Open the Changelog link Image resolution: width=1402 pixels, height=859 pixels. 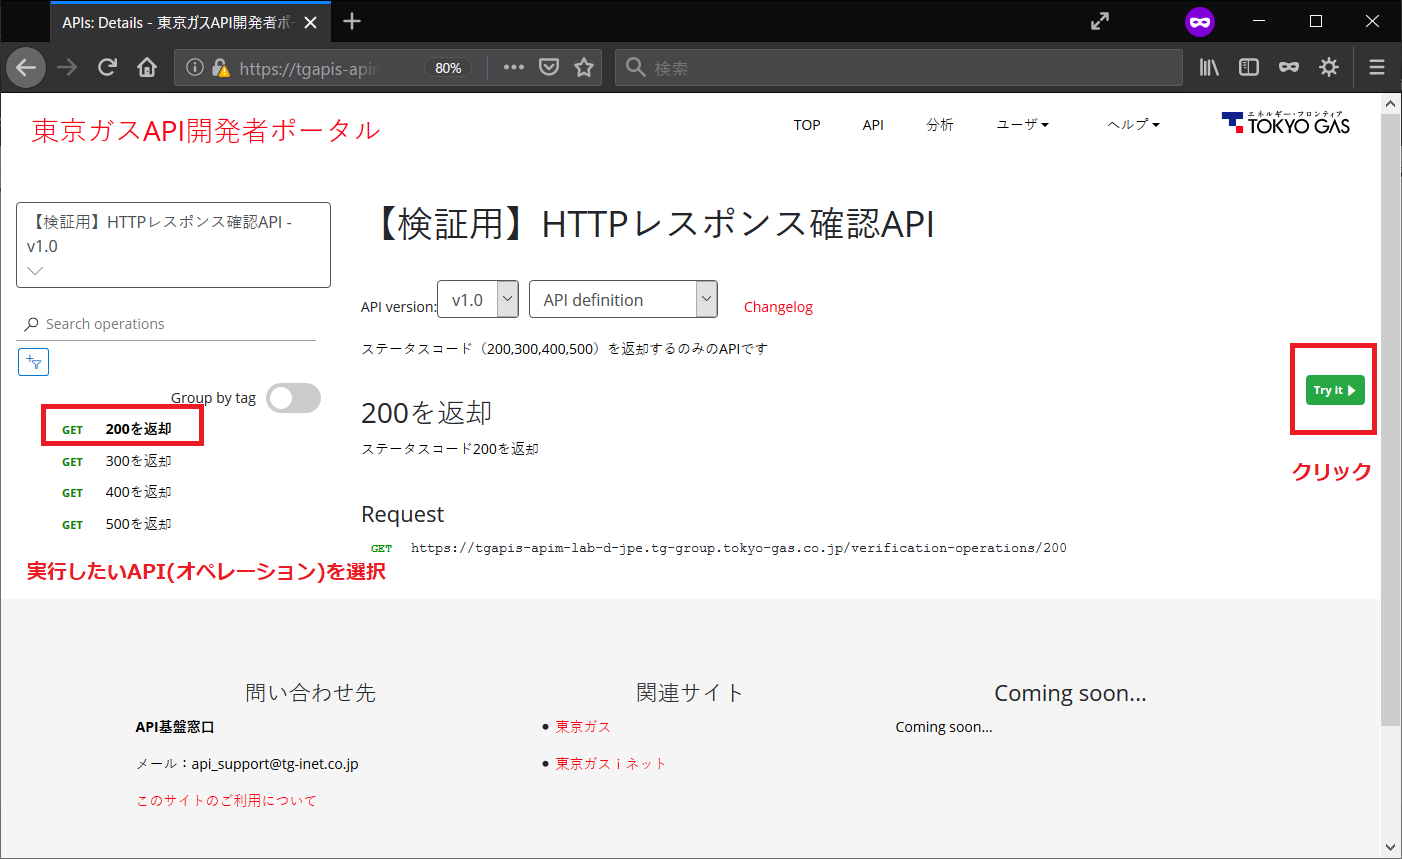pyautogui.click(x=778, y=307)
